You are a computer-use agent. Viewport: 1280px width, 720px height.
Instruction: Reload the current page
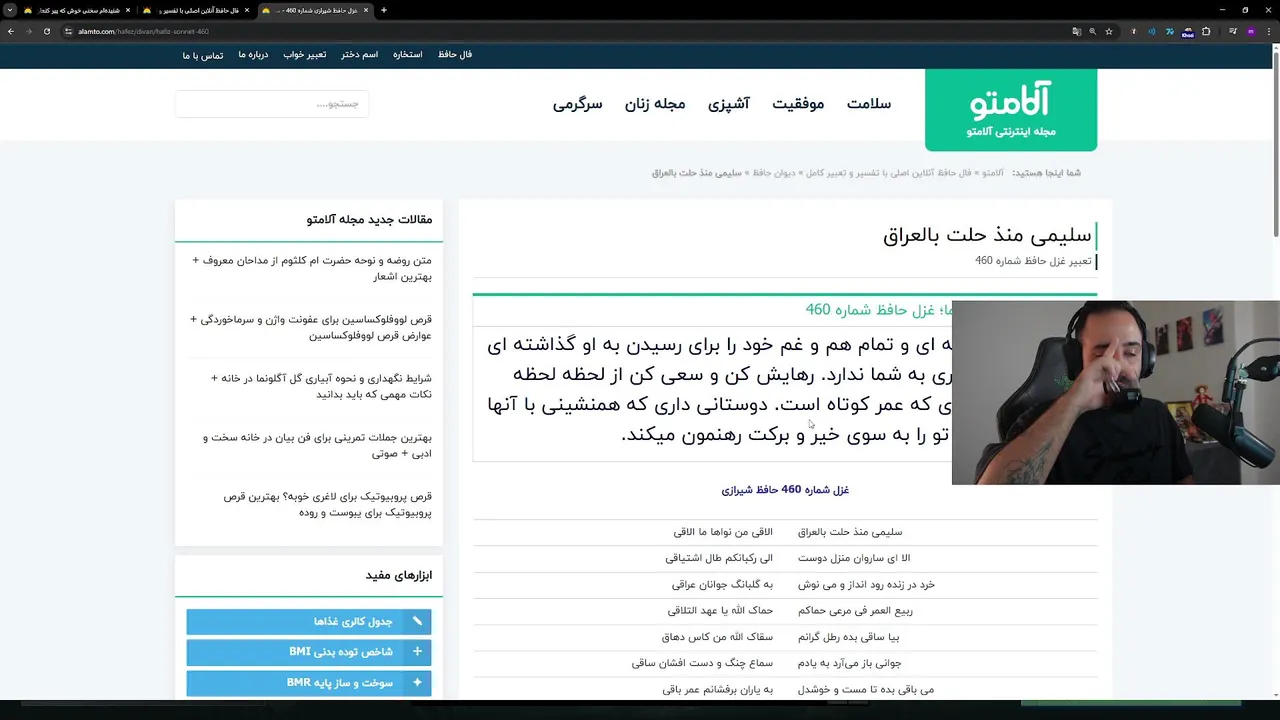pyautogui.click(x=46, y=31)
